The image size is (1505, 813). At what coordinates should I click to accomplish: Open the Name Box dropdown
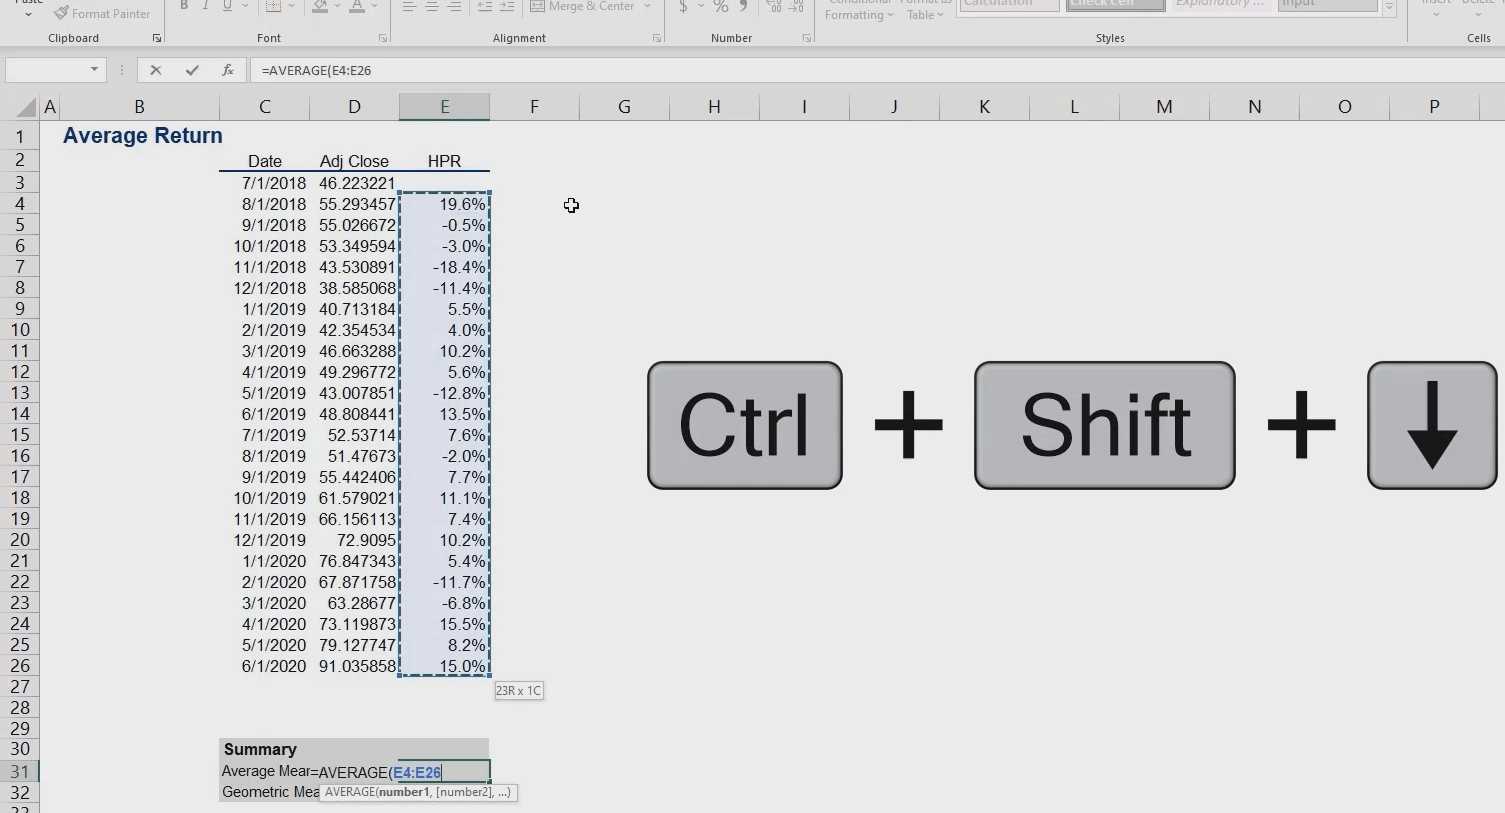click(x=94, y=70)
